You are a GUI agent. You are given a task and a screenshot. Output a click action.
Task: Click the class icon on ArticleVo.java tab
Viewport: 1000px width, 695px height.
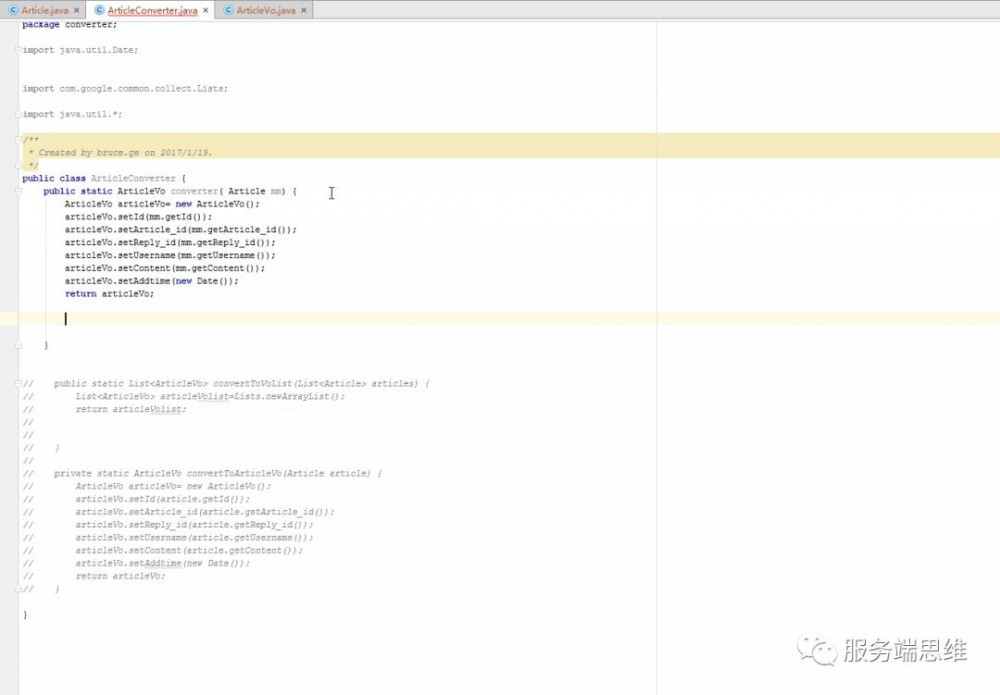tap(228, 8)
